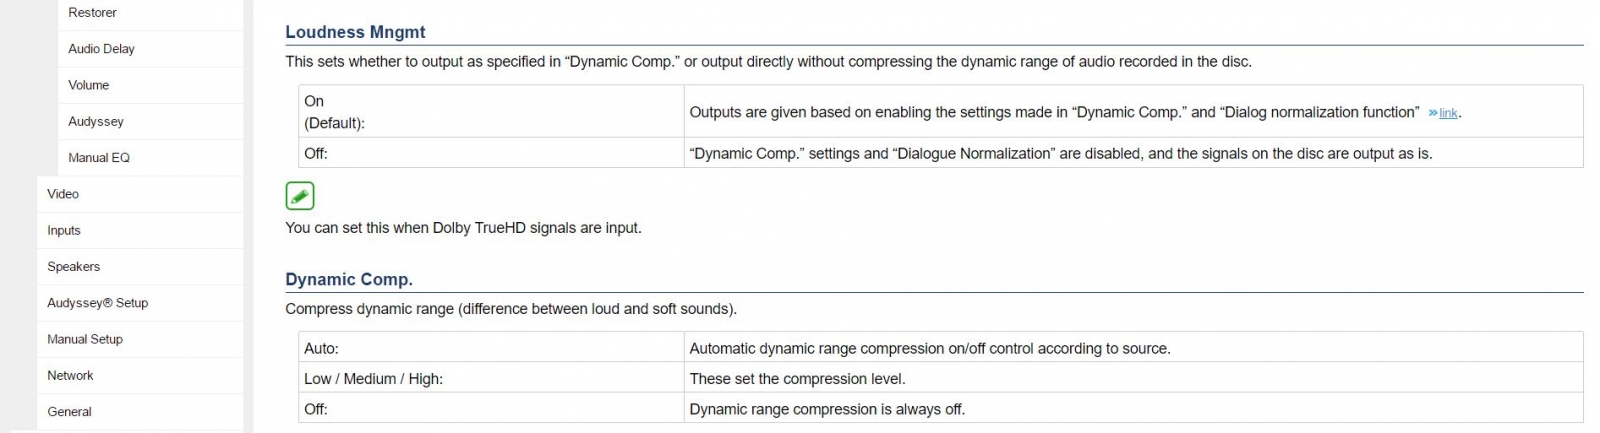Click the green pencil note icon
Viewport: 1600px width, 433px height.
pos(300,196)
